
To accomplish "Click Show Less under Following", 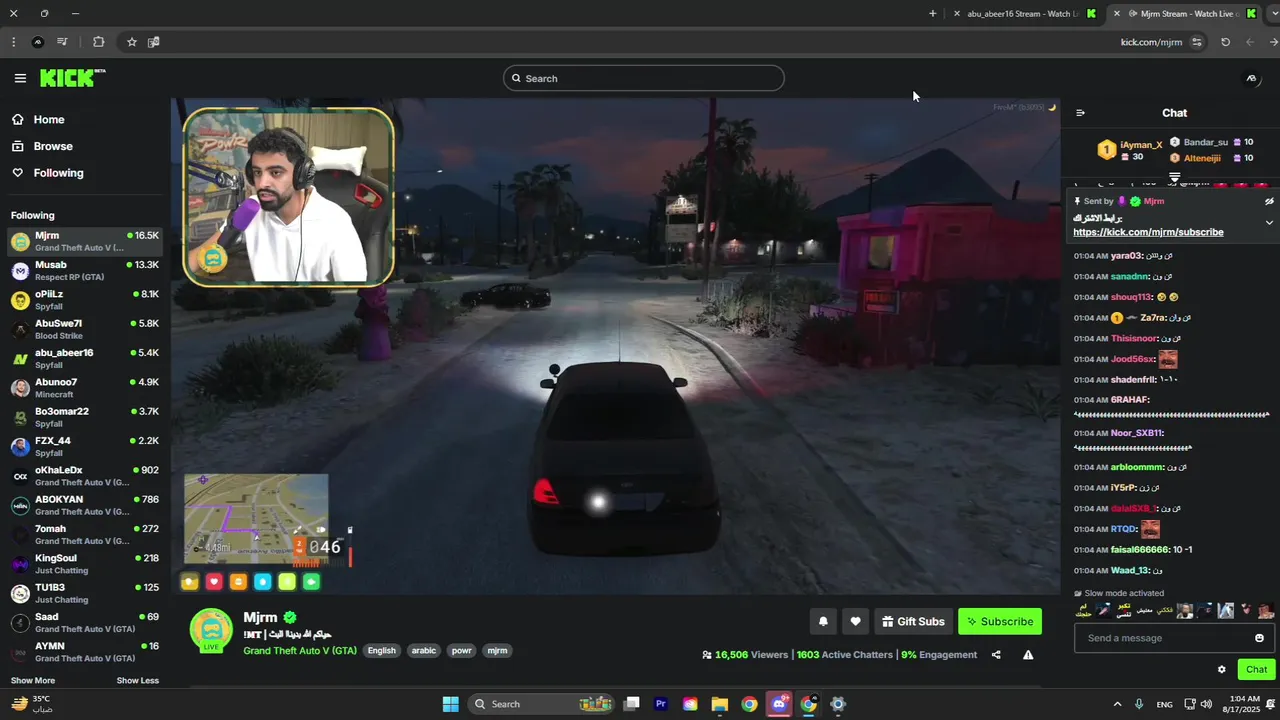I will (137, 681).
